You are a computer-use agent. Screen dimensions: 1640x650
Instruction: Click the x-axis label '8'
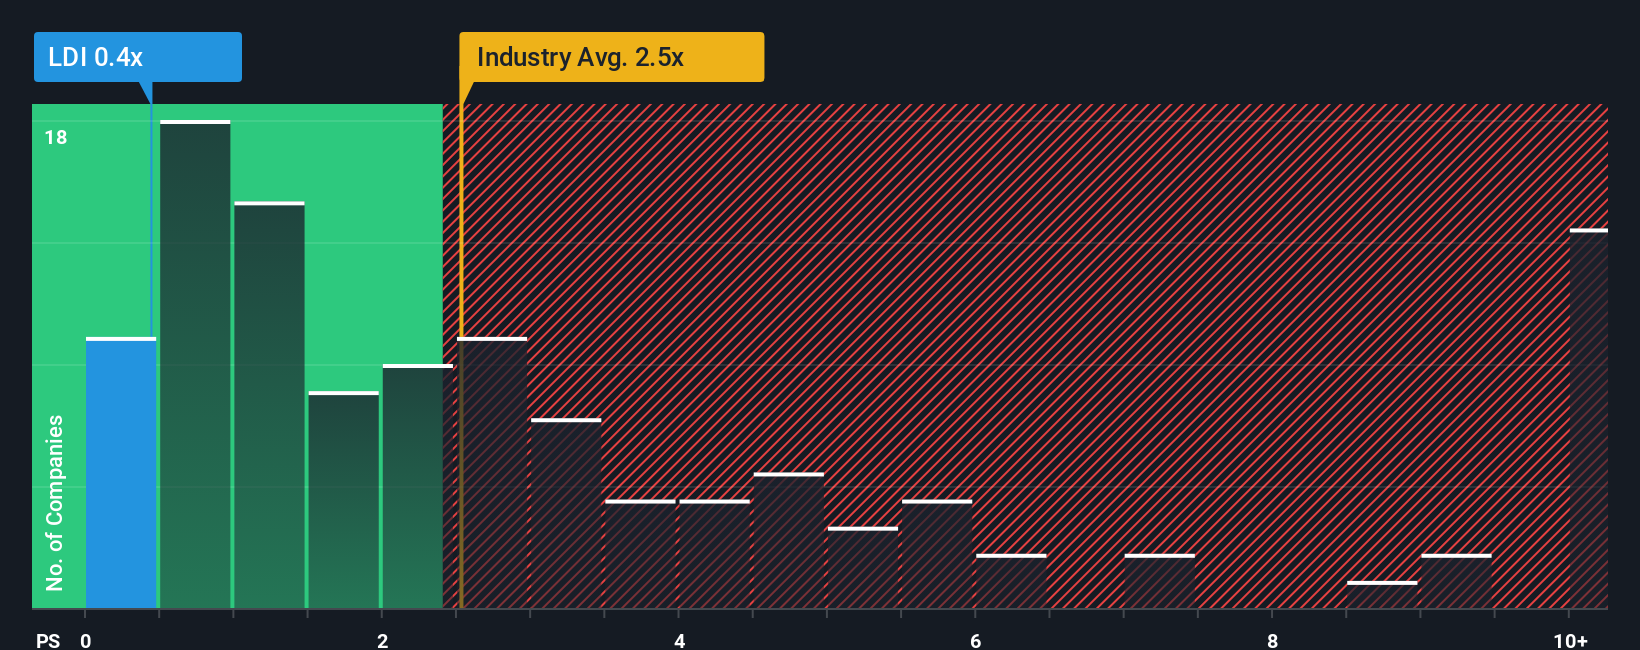(x=1273, y=641)
